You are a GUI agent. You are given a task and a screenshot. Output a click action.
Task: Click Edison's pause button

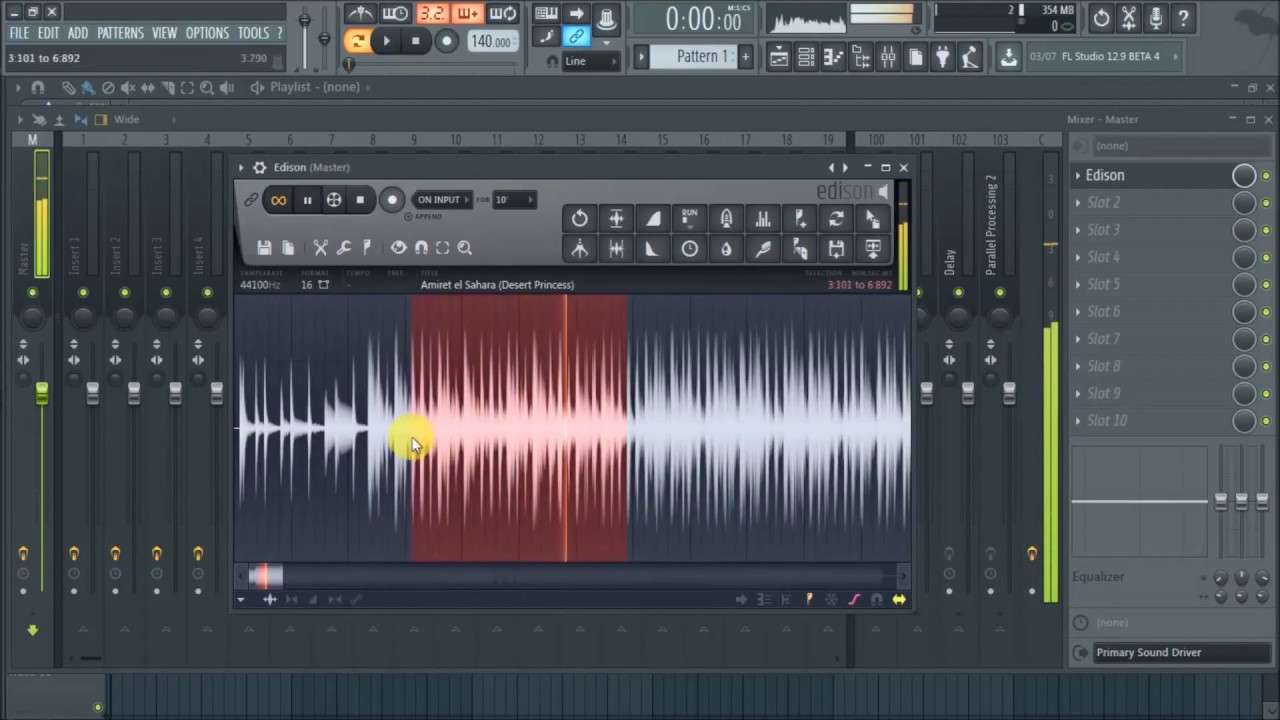[x=307, y=200]
